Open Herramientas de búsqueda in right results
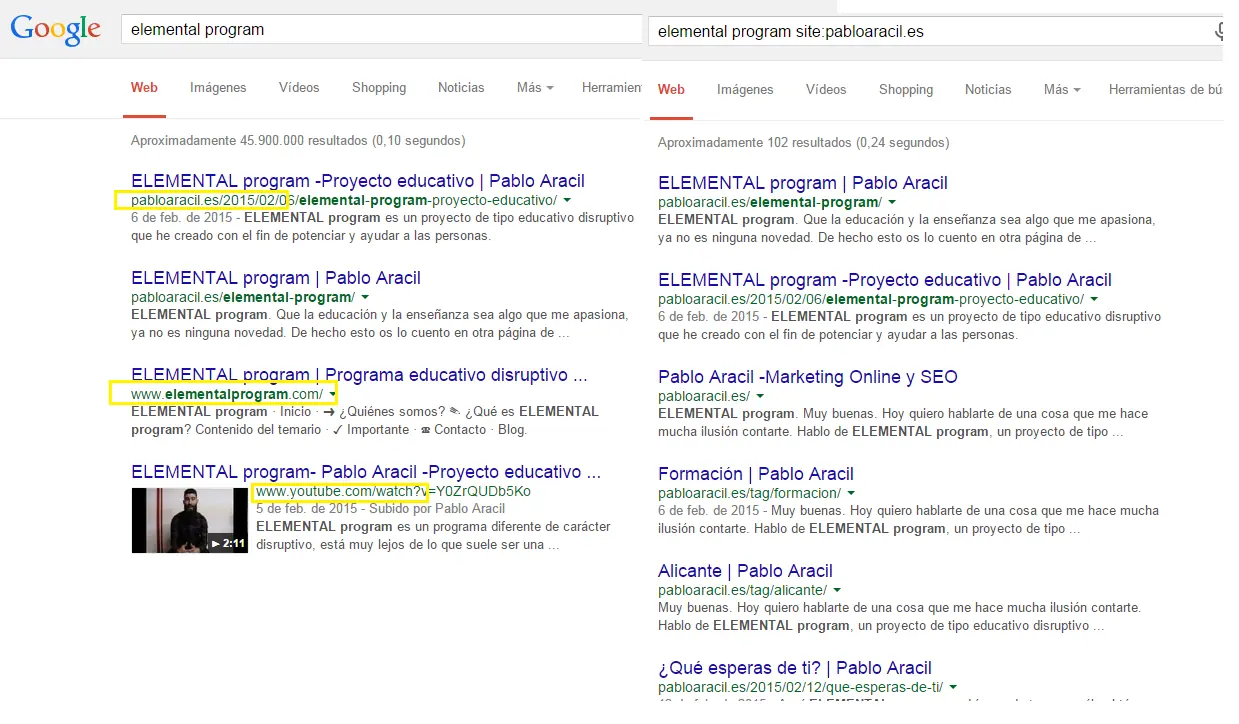Image resolution: width=1239 pixels, height=724 pixels. [1165, 90]
